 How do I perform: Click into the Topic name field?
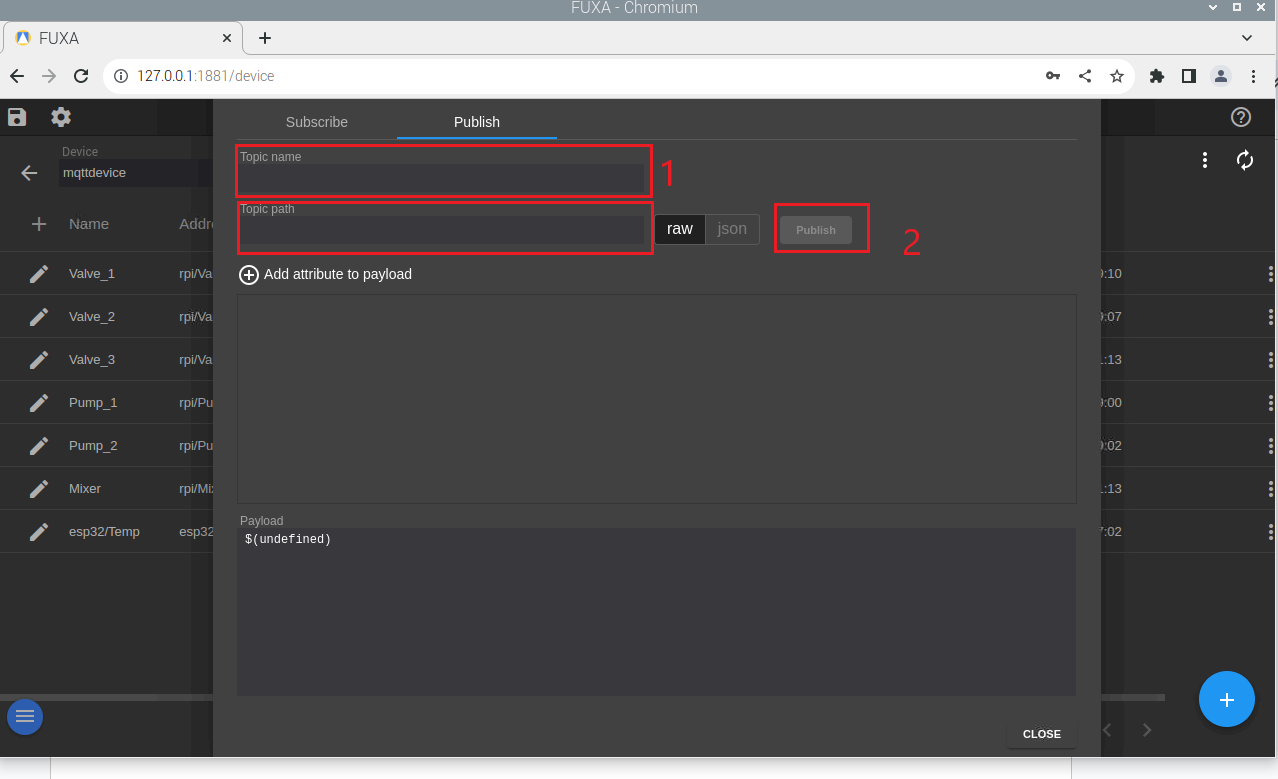[442, 178]
